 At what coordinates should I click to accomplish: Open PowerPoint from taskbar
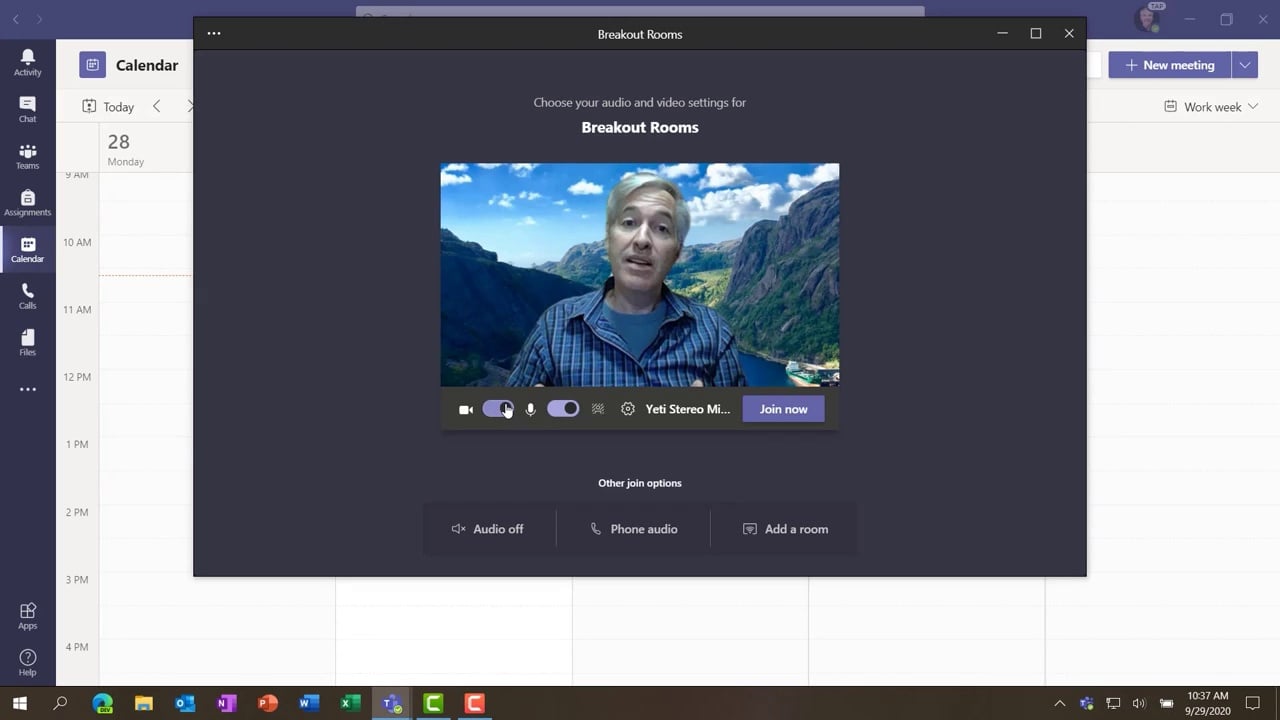coord(268,703)
